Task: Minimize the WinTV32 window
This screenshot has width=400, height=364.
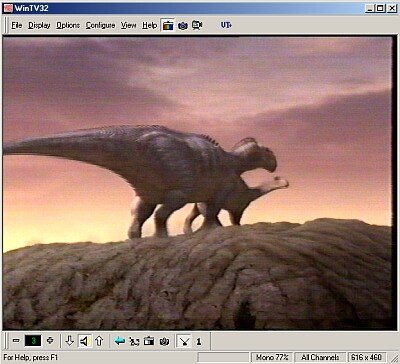Action: 370,8
